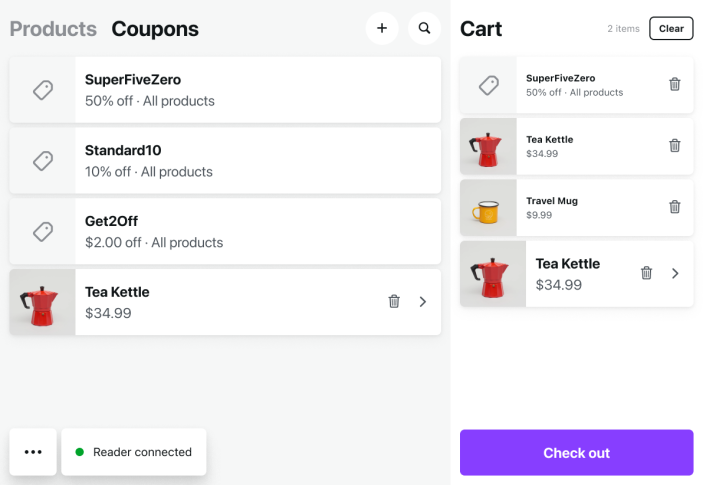Select the Get2Off $2.00 coupon

pos(225,231)
